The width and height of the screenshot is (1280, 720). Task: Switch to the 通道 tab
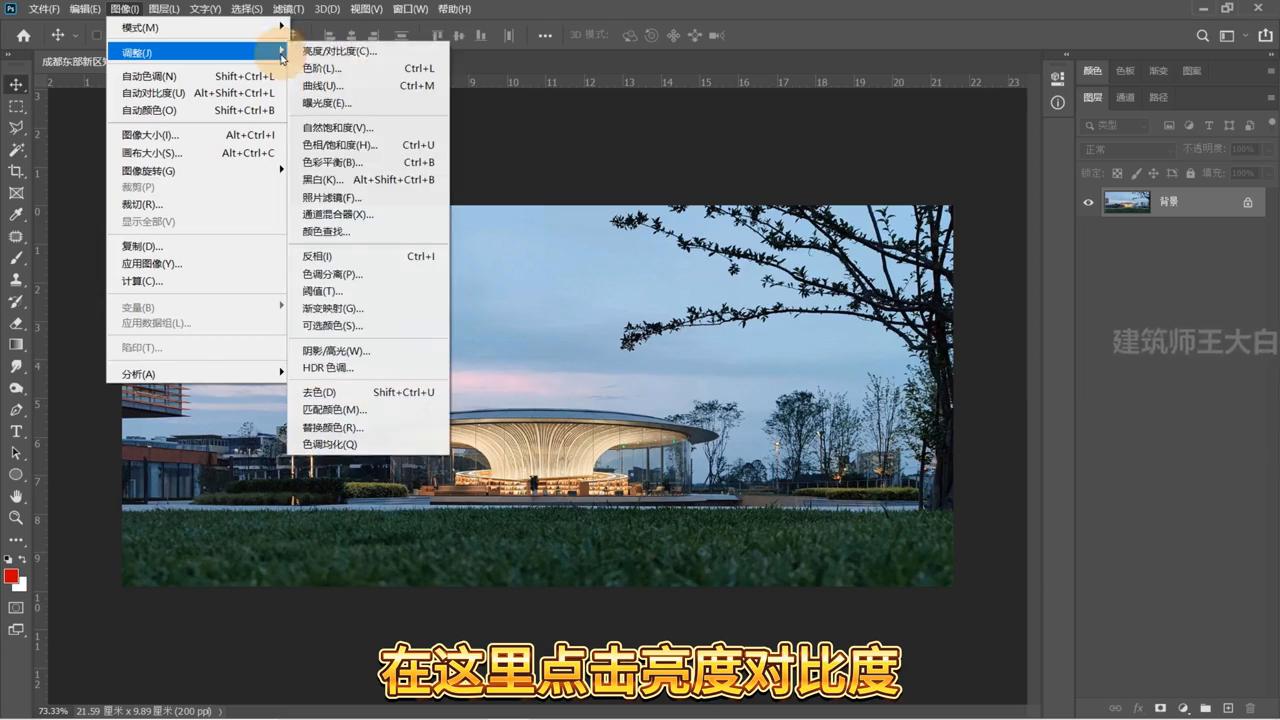pyautogui.click(x=1125, y=97)
